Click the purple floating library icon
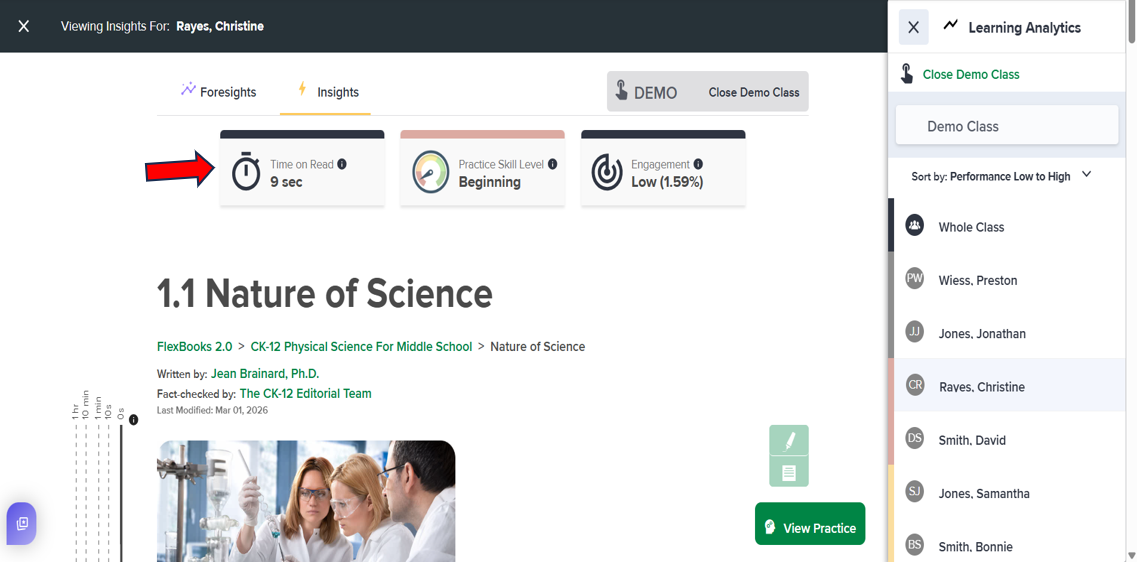Image resolution: width=1137 pixels, height=562 pixels. pyautogui.click(x=22, y=523)
